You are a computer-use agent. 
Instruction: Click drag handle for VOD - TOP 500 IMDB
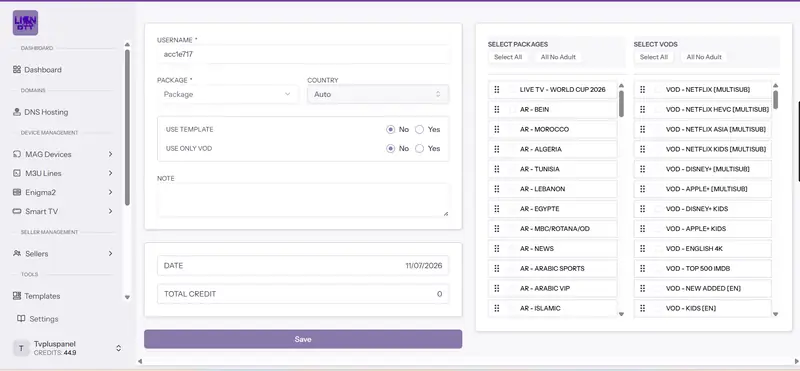pyautogui.click(x=643, y=268)
